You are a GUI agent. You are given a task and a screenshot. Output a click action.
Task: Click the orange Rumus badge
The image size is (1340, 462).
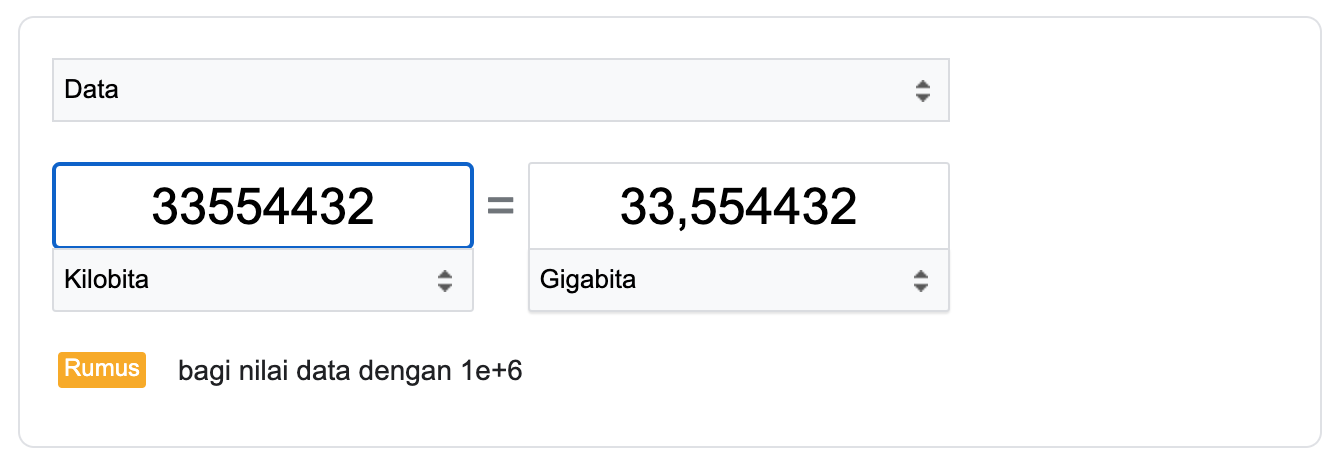tap(102, 370)
